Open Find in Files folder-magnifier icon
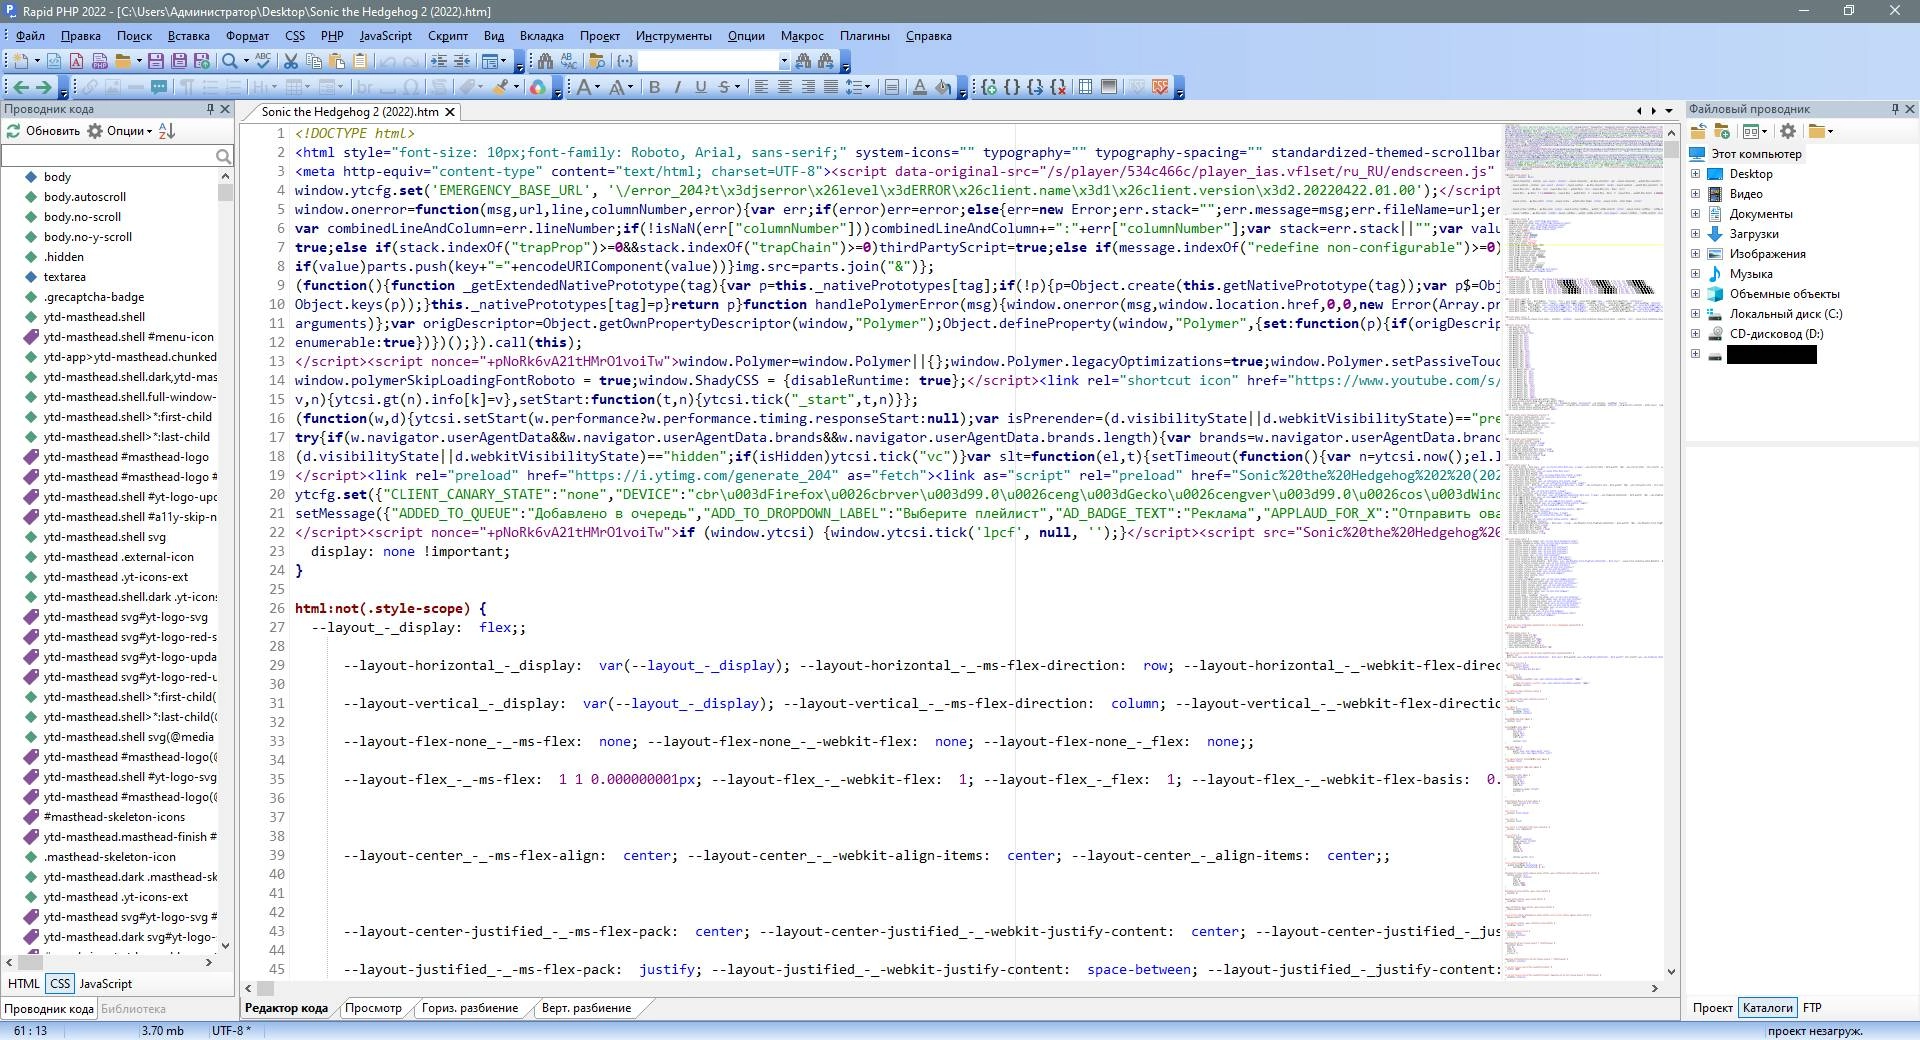 tap(597, 61)
